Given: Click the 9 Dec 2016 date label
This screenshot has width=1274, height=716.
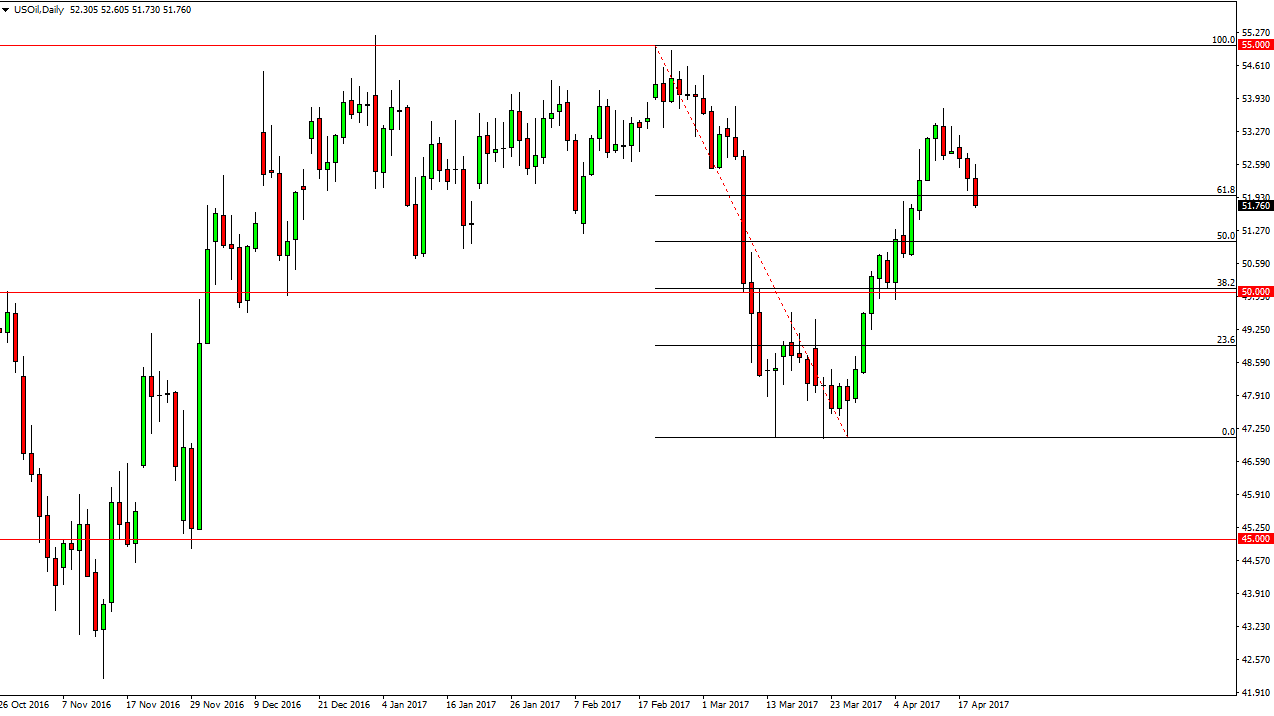Looking at the screenshot, I should point(278,705).
